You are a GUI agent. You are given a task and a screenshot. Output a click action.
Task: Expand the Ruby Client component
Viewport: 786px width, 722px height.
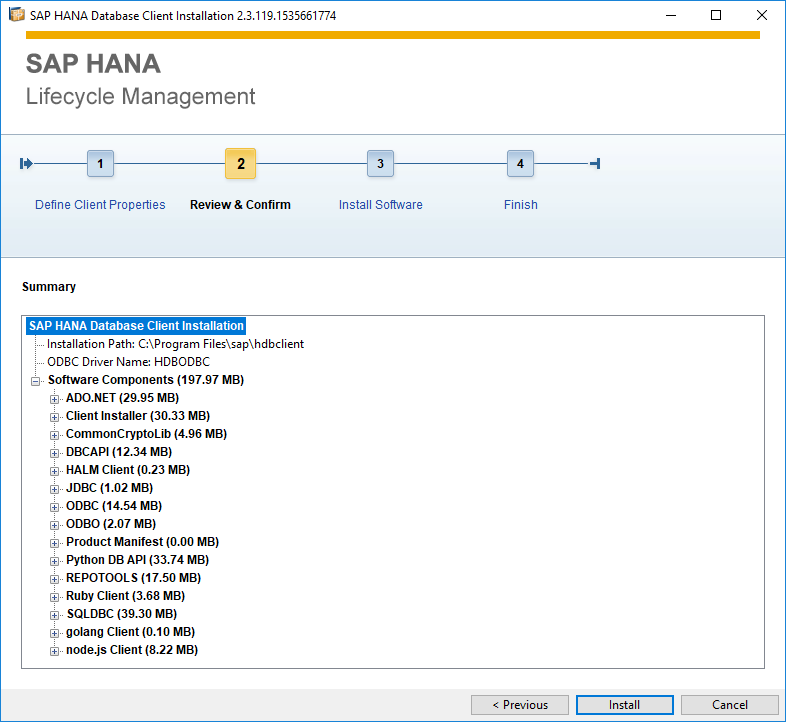54,598
